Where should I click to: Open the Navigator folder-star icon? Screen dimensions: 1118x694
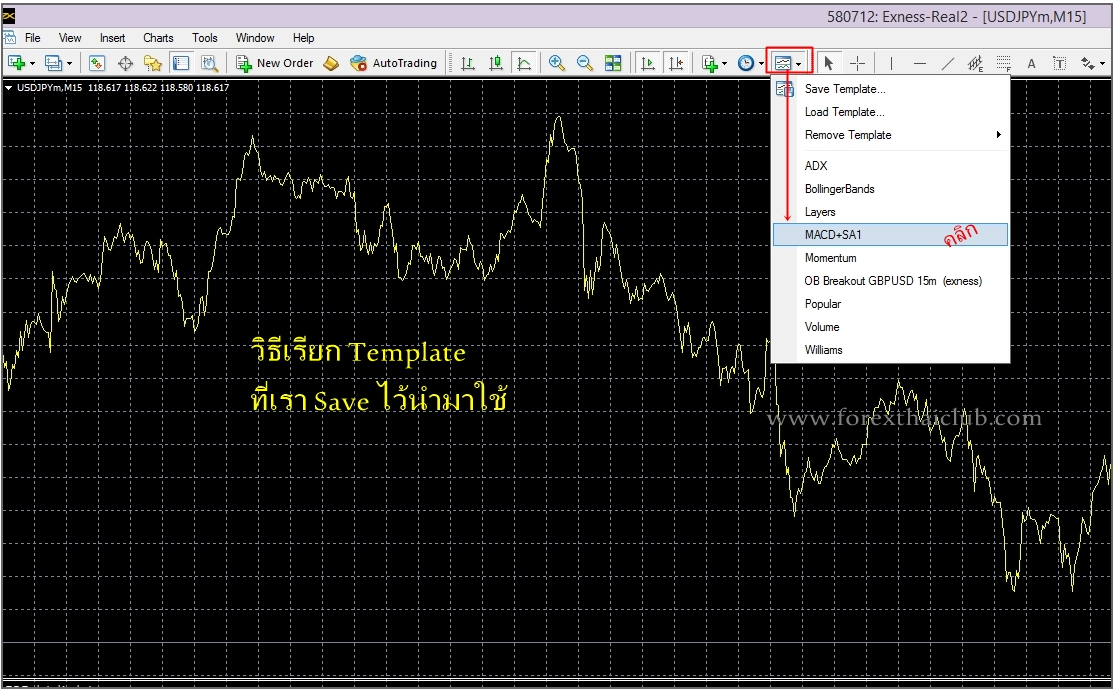pyautogui.click(x=153, y=63)
